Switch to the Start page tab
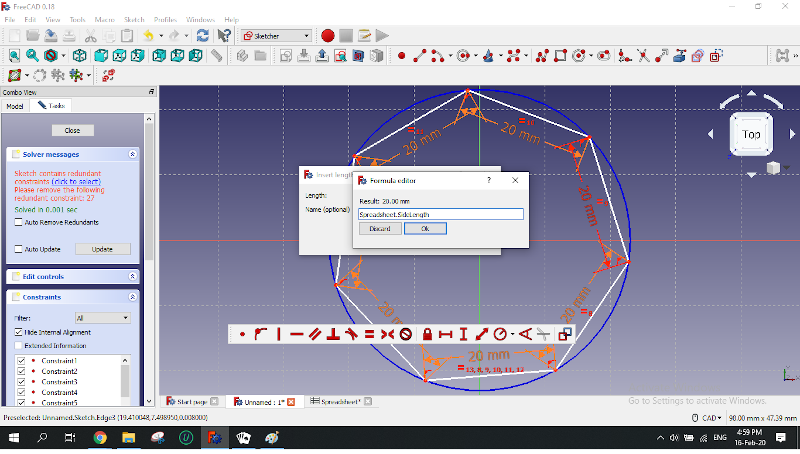 (x=192, y=401)
